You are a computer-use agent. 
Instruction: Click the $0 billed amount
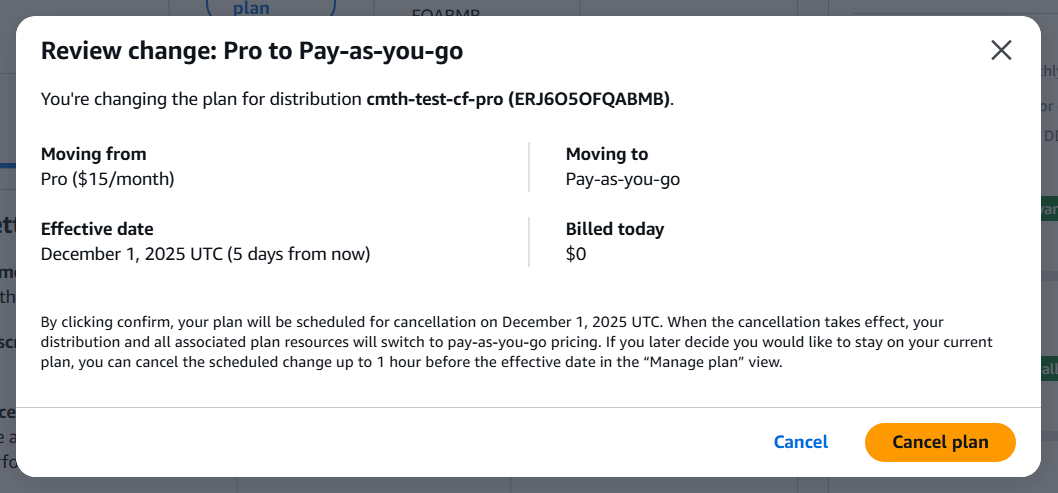[576, 254]
